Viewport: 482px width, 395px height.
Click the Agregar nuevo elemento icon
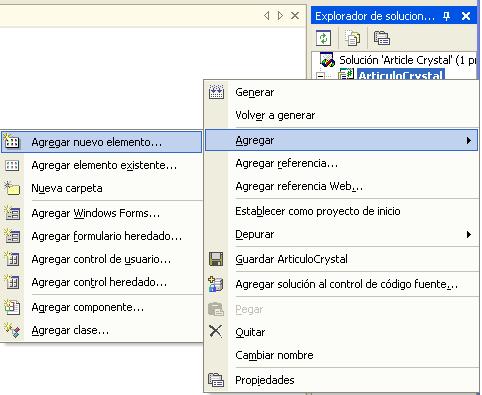click(x=12, y=142)
